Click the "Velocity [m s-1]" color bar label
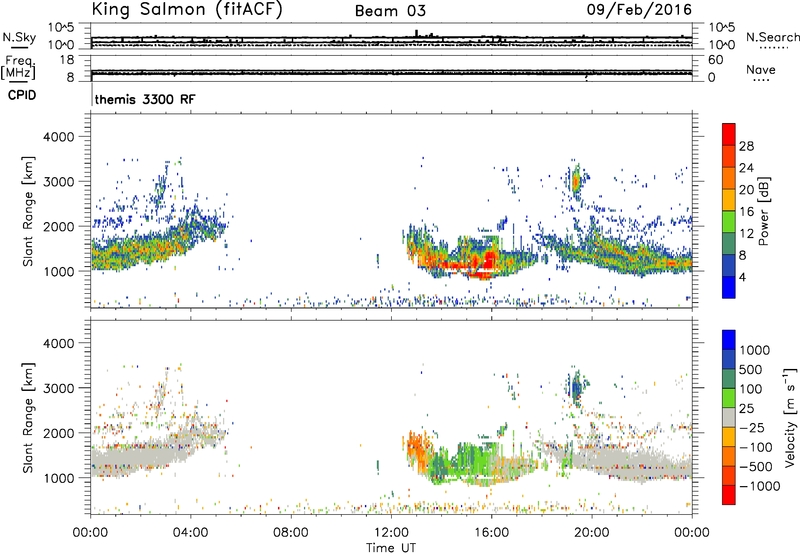The height and width of the screenshot is (554, 800). 790,417
